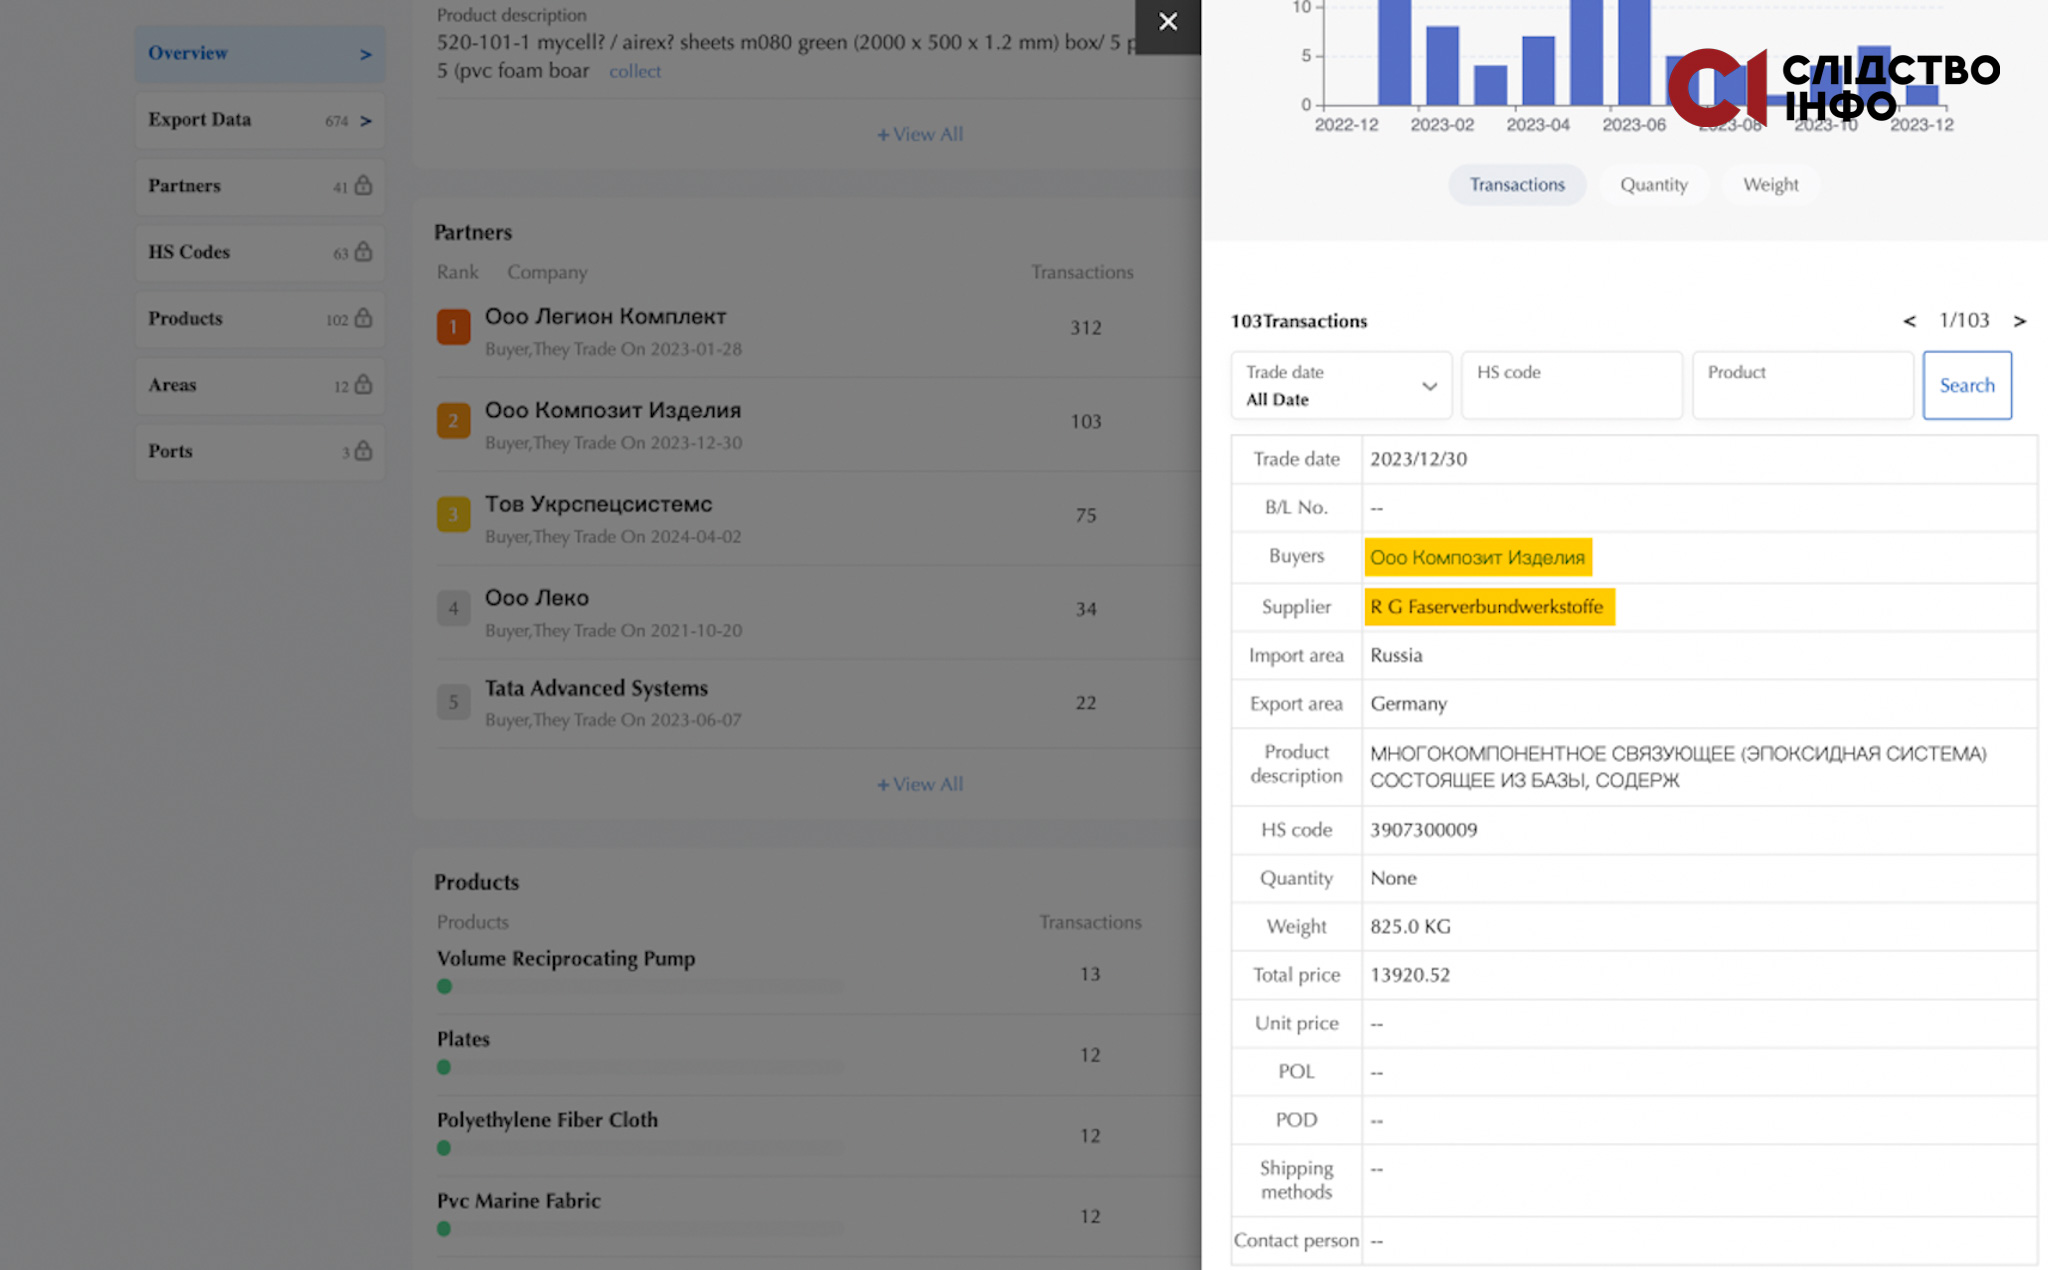Select the Areas sidebar item

[x=260, y=385]
